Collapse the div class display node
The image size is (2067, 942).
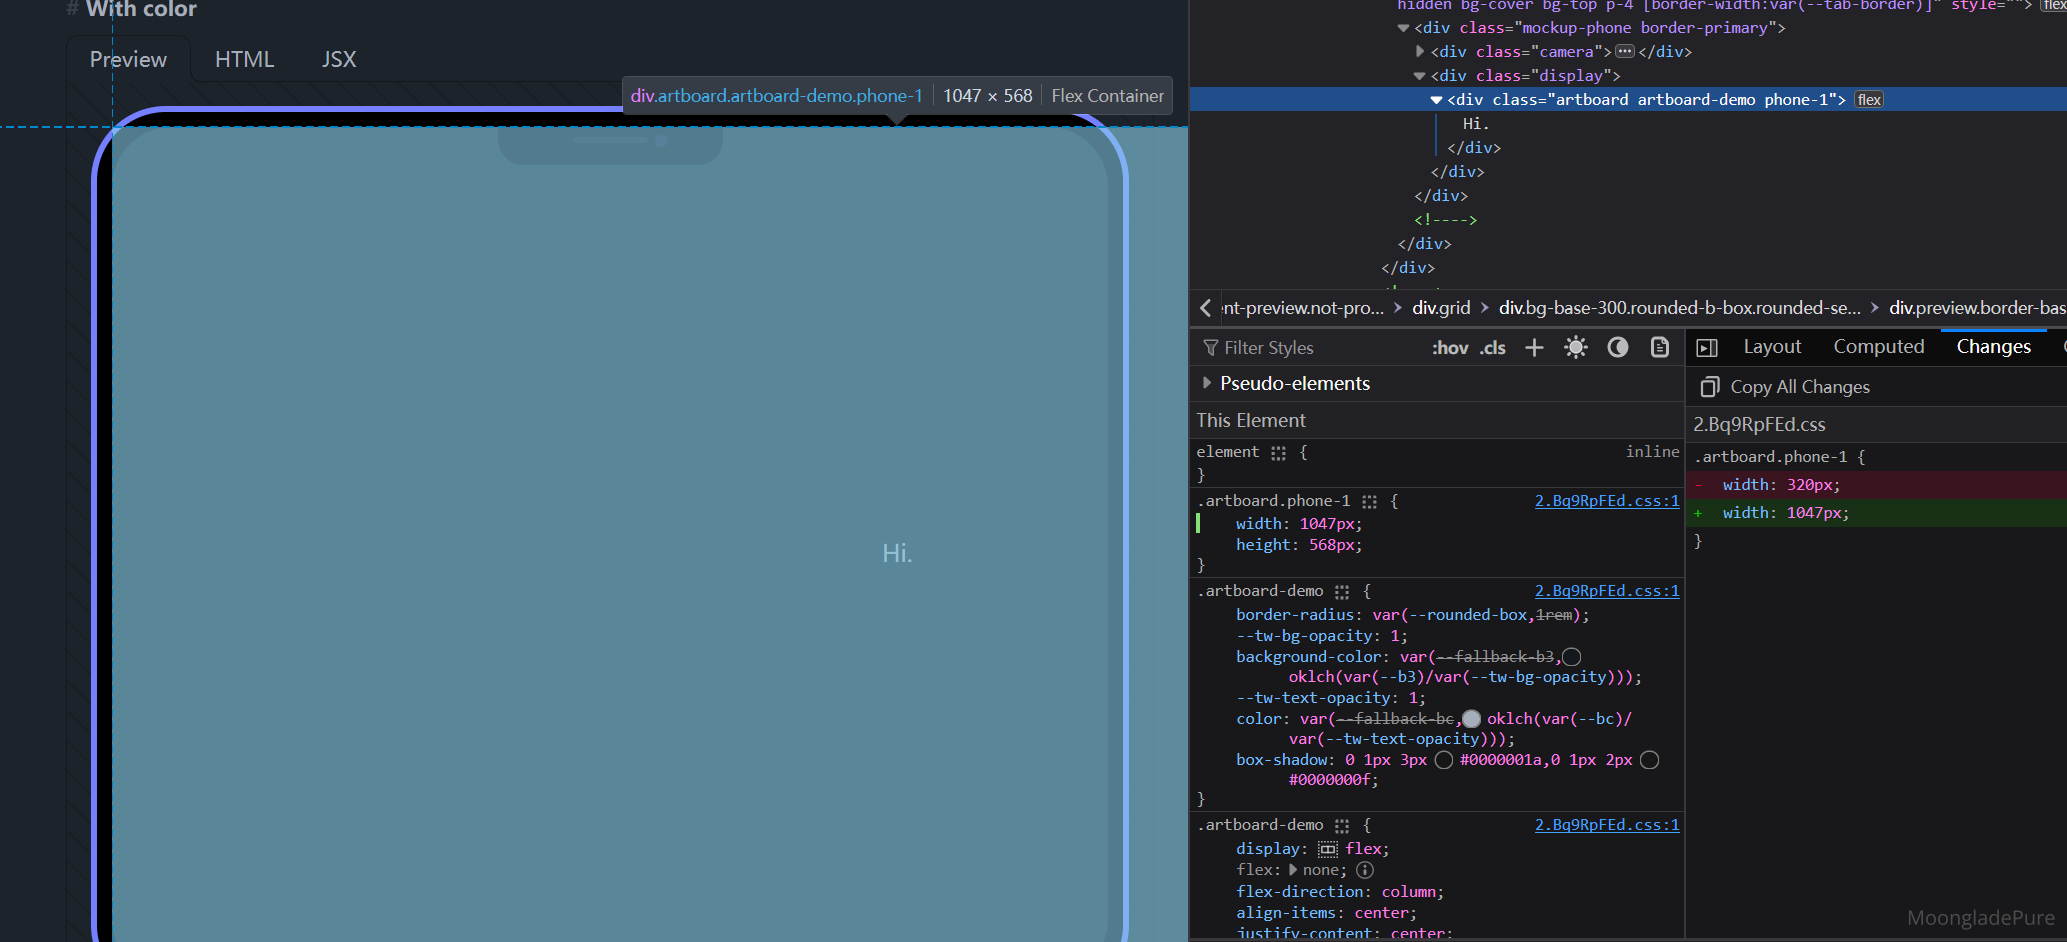[x=1419, y=76]
